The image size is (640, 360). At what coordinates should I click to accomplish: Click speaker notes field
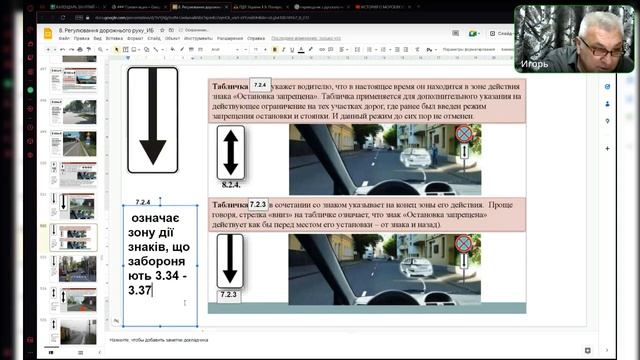pyautogui.click(x=158, y=340)
